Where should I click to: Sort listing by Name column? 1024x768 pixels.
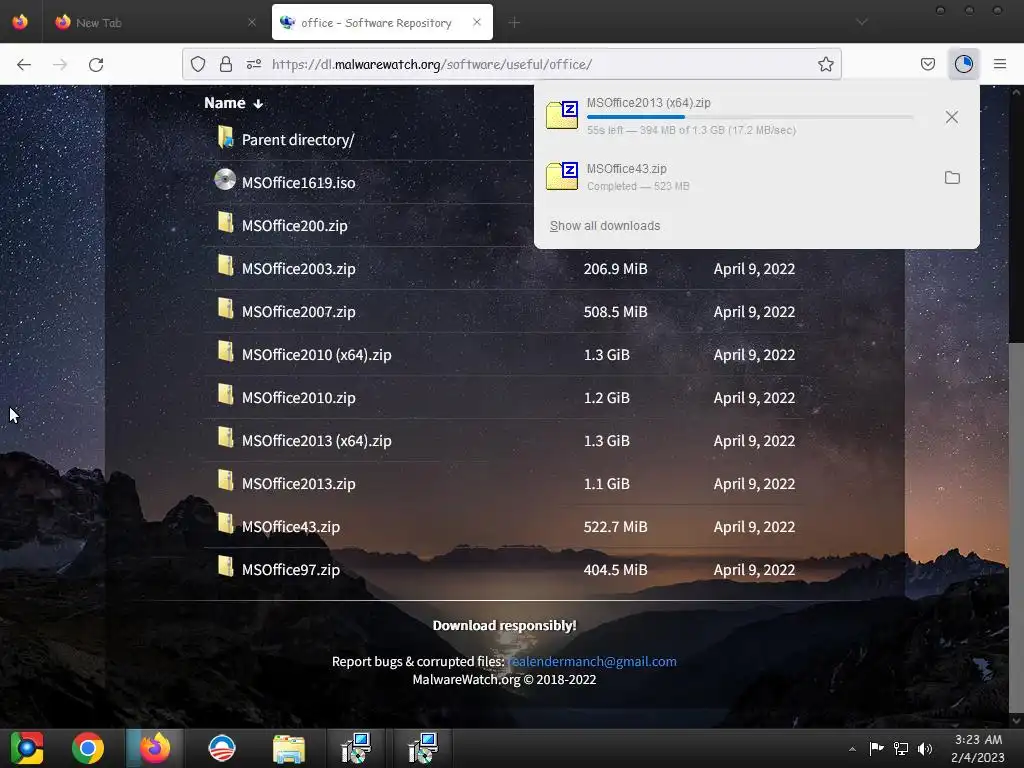(233, 103)
